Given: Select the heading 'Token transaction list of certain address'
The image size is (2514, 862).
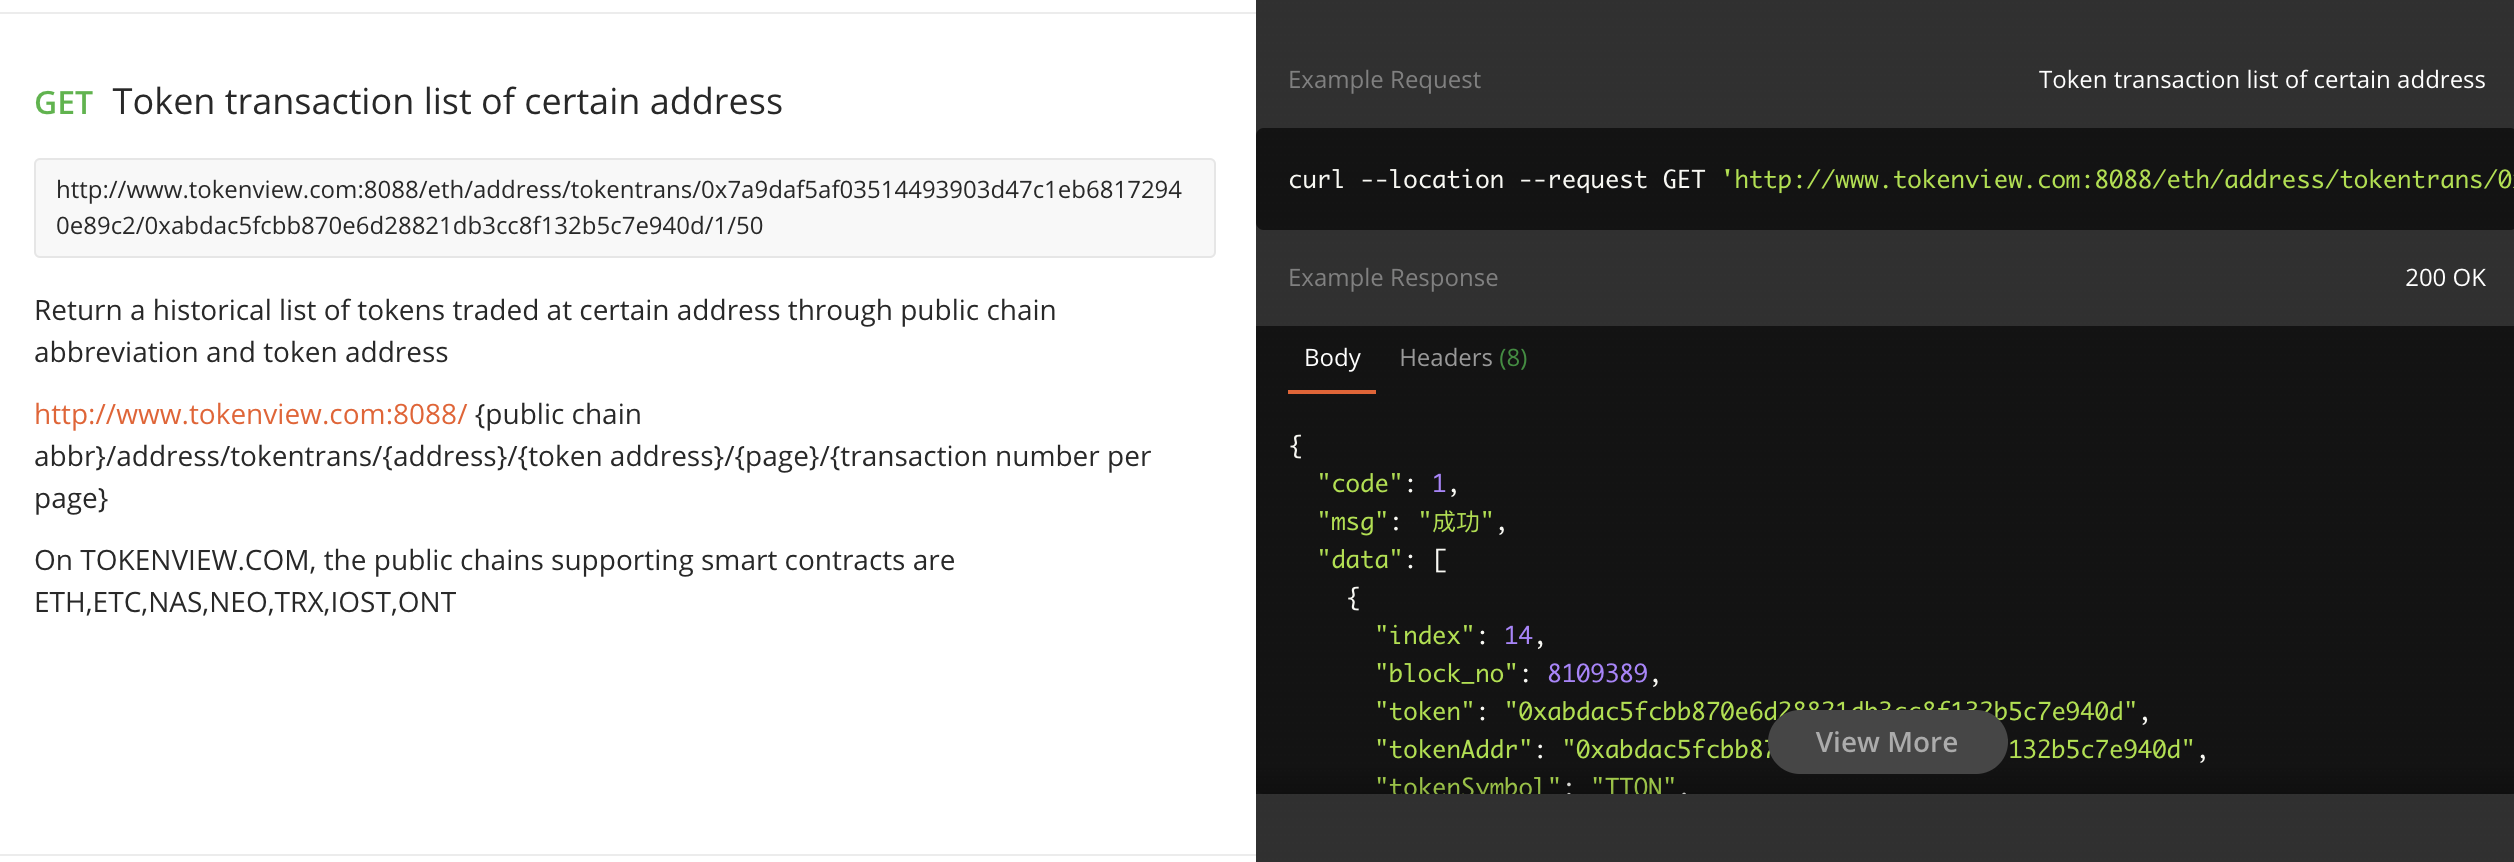Looking at the screenshot, I should click(447, 102).
